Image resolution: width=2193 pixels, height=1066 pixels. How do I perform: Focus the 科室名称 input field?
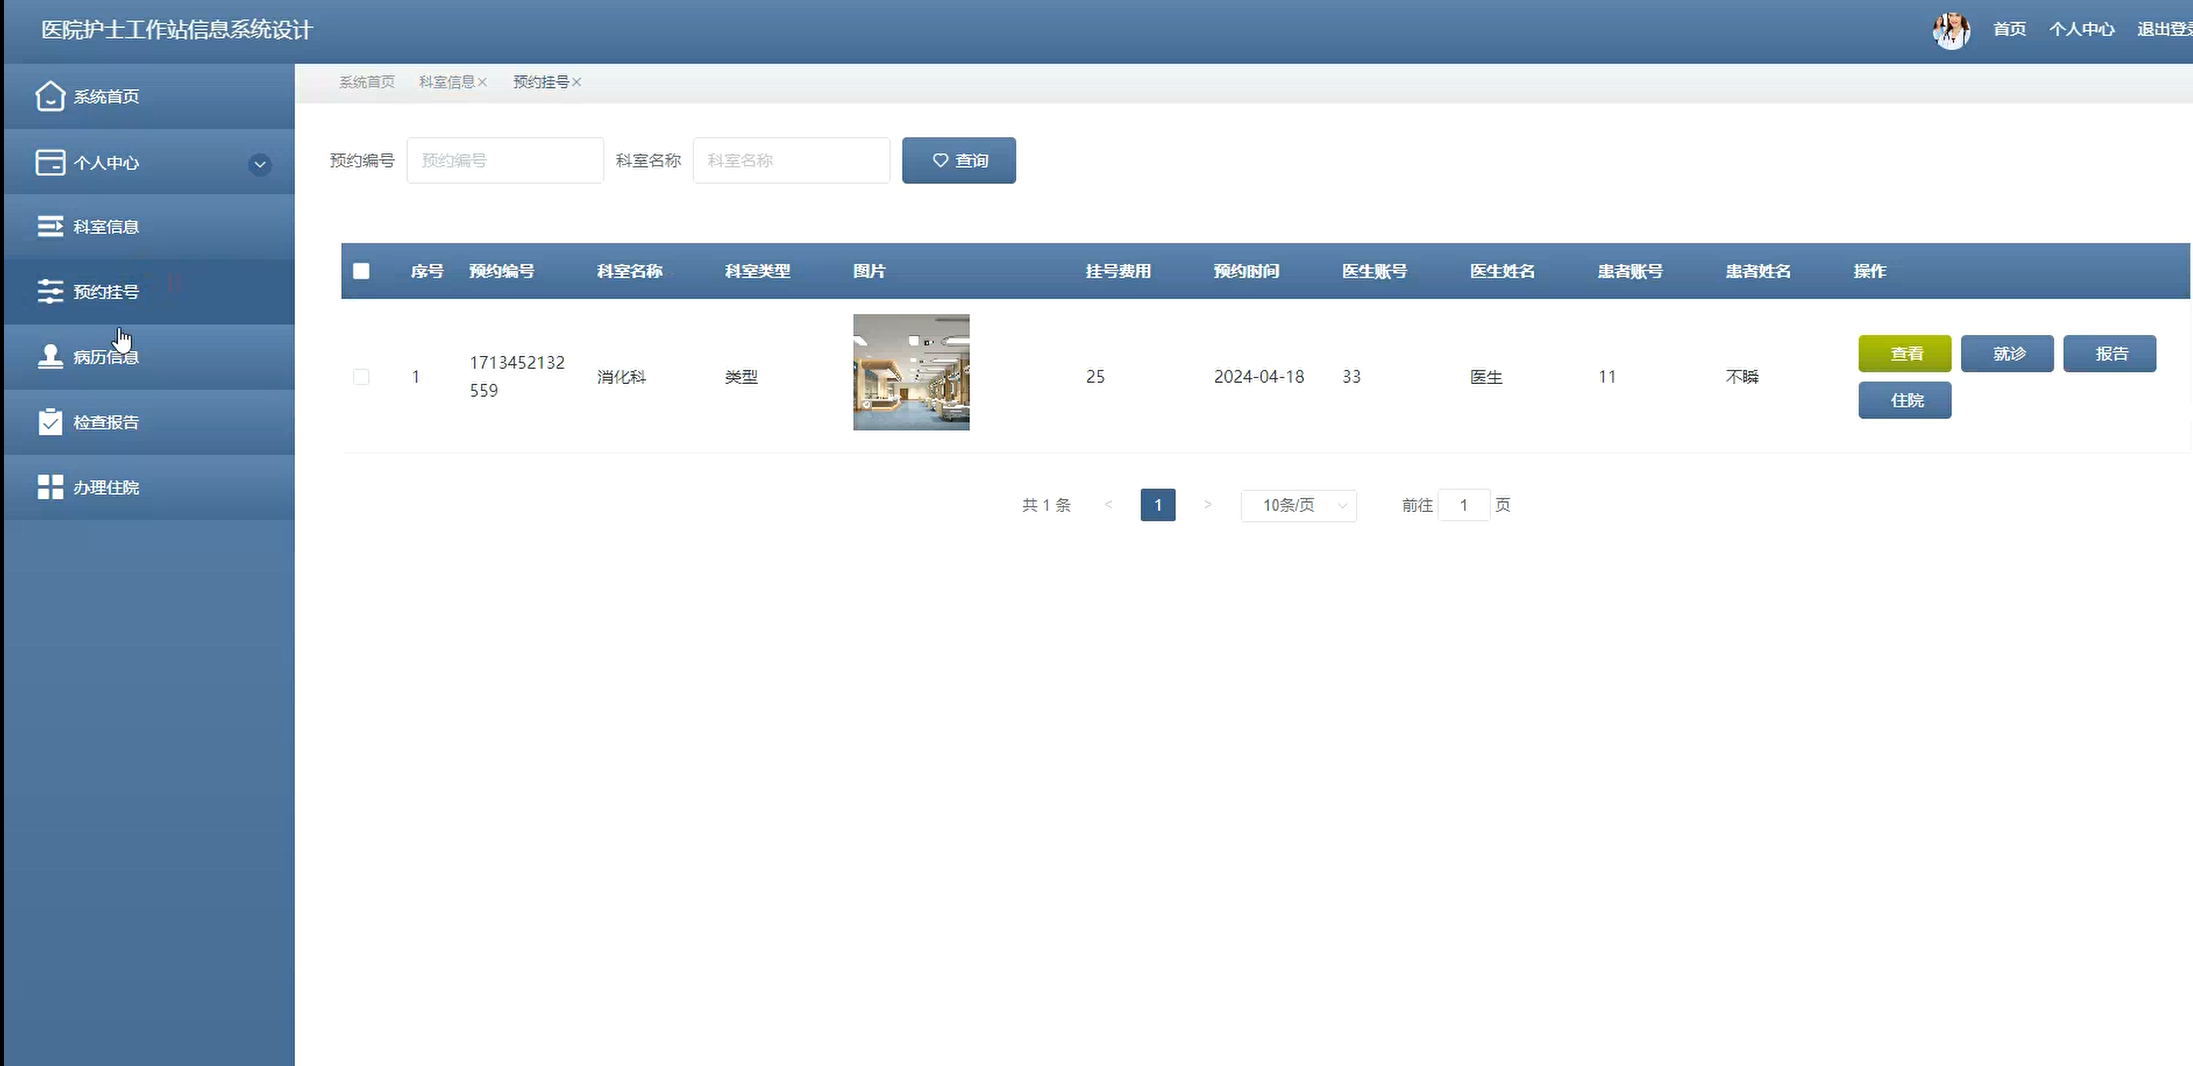[791, 160]
